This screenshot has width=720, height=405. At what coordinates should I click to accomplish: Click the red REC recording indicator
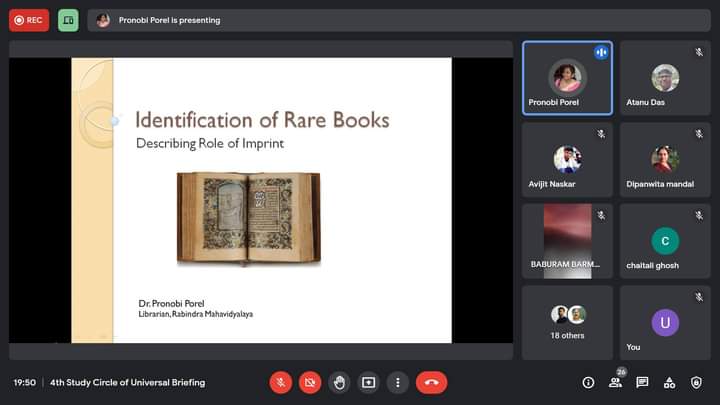pyautogui.click(x=29, y=20)
